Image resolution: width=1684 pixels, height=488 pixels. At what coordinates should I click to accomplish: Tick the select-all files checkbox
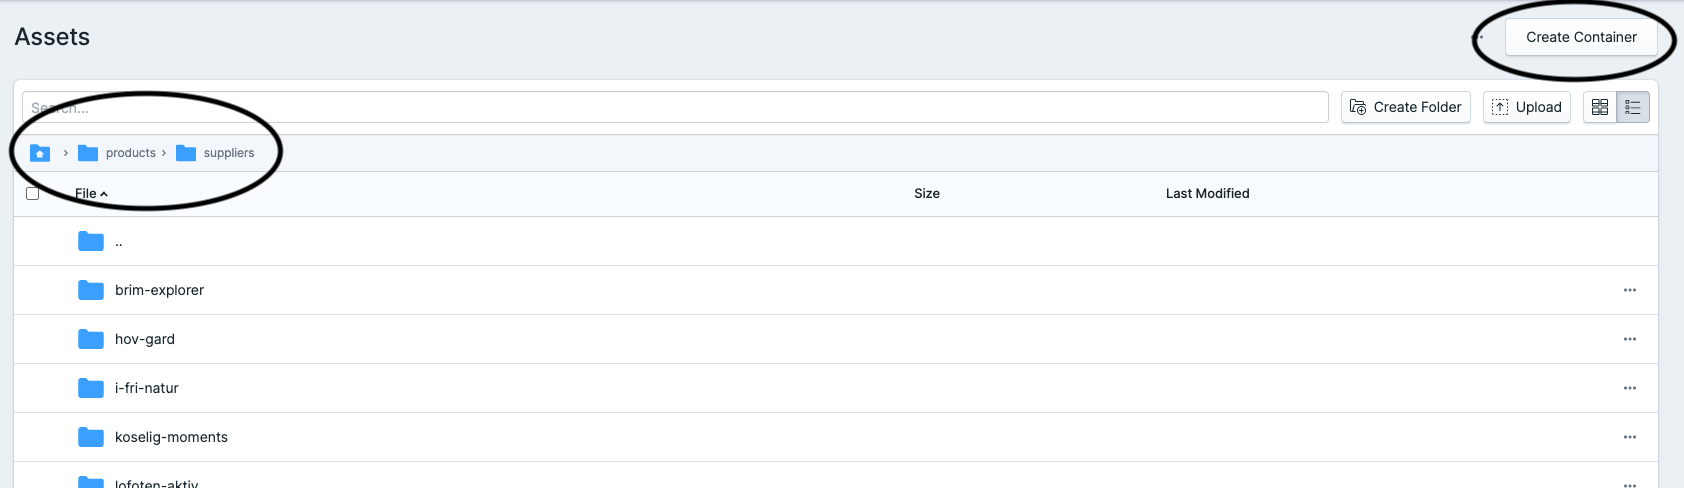(33, 193)
